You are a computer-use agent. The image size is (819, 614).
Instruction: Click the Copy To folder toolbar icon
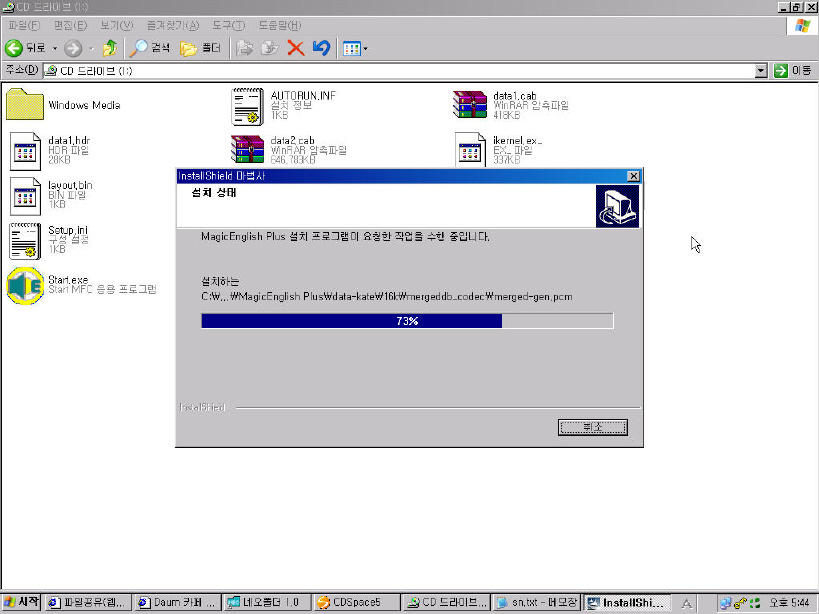point(270,49)
